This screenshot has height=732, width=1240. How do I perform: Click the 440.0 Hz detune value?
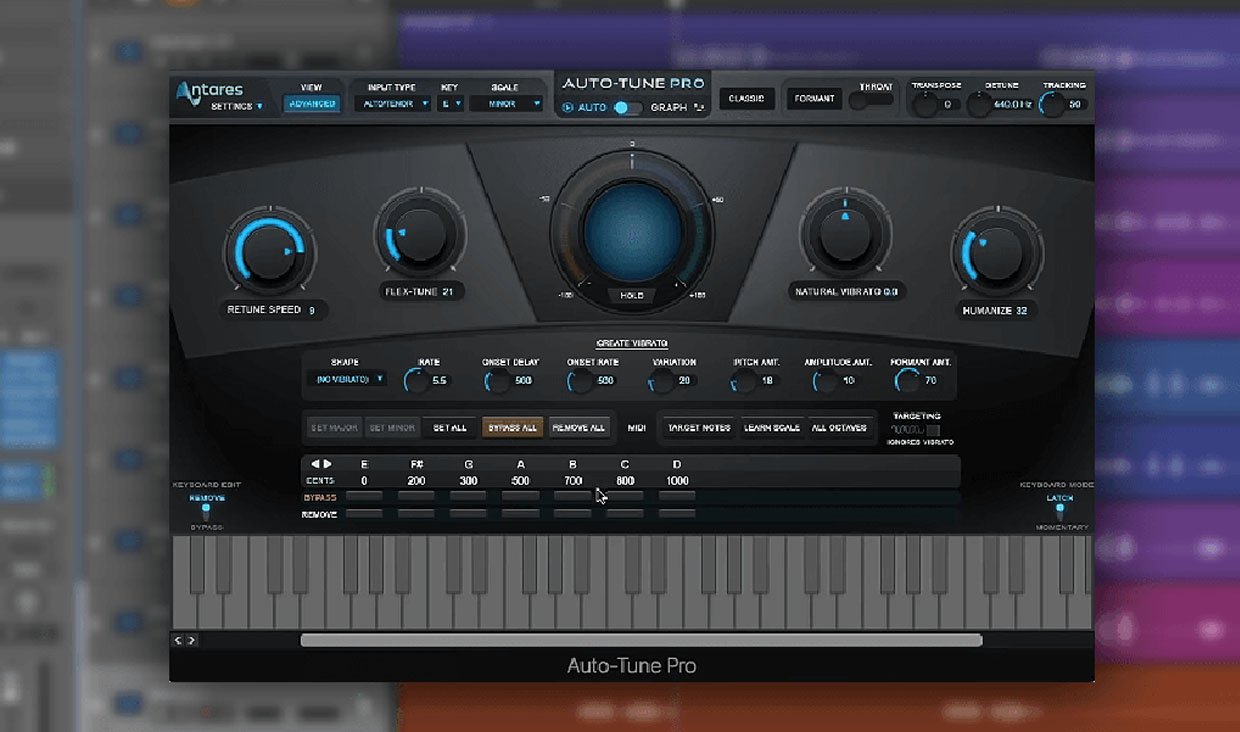1013,103
